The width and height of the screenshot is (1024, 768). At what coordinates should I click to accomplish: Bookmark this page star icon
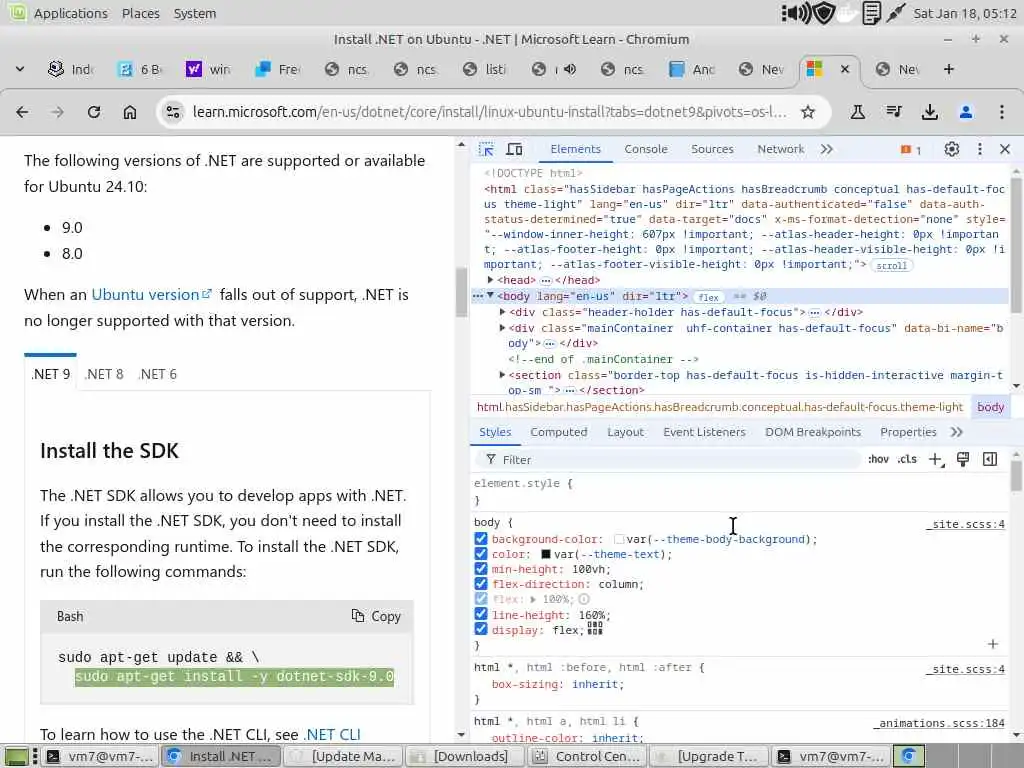point(808,112)
